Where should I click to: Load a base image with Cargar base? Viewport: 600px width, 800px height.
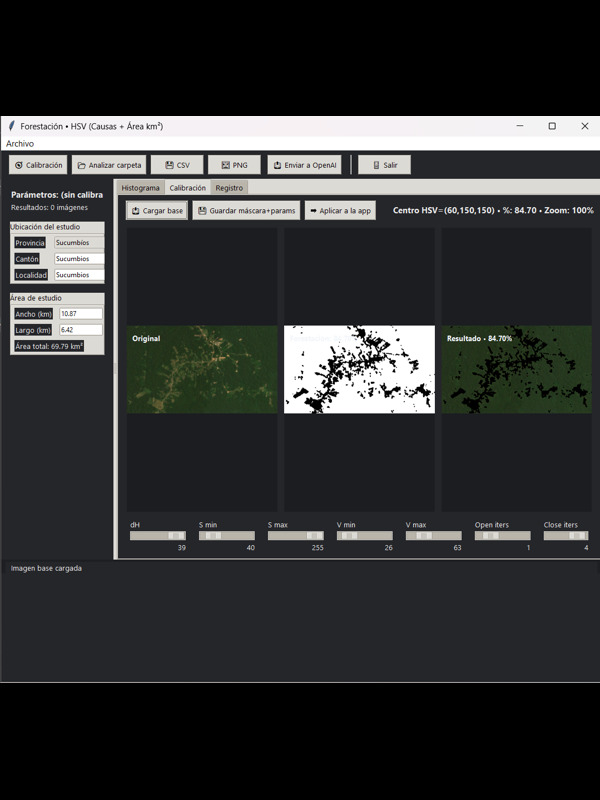(x=157, y=211)
